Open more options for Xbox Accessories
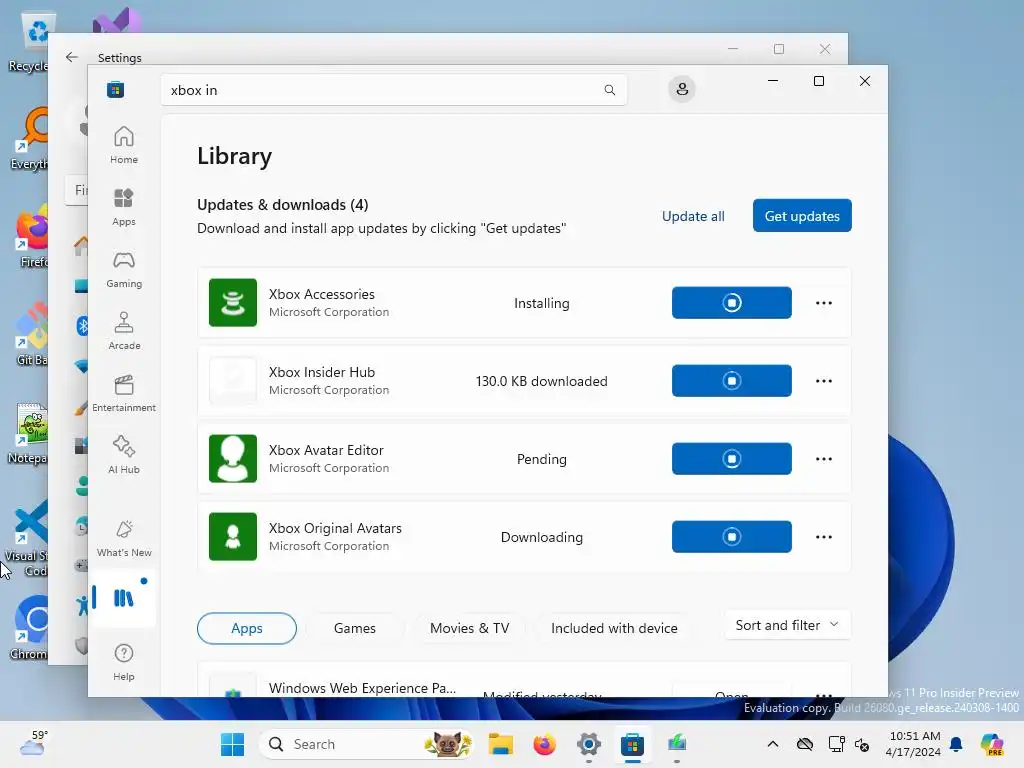 pyautogui.click(x=824, y=302)
